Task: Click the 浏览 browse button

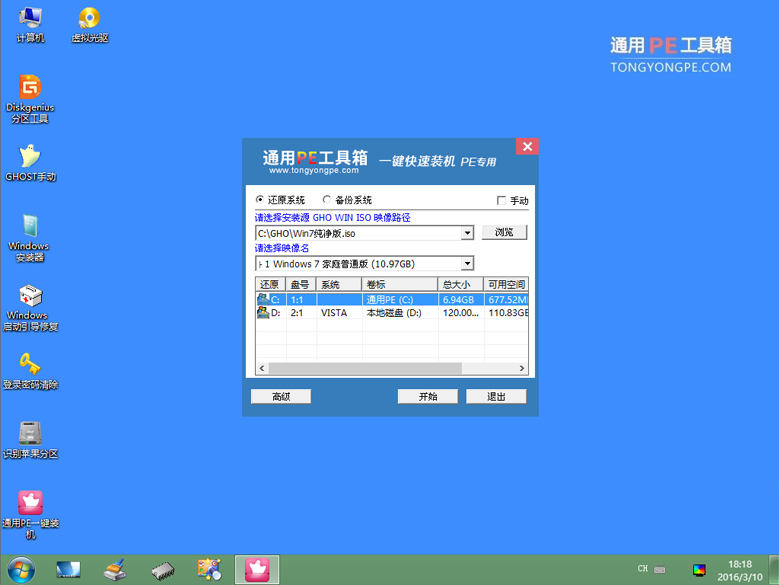Action: (504, 232)
